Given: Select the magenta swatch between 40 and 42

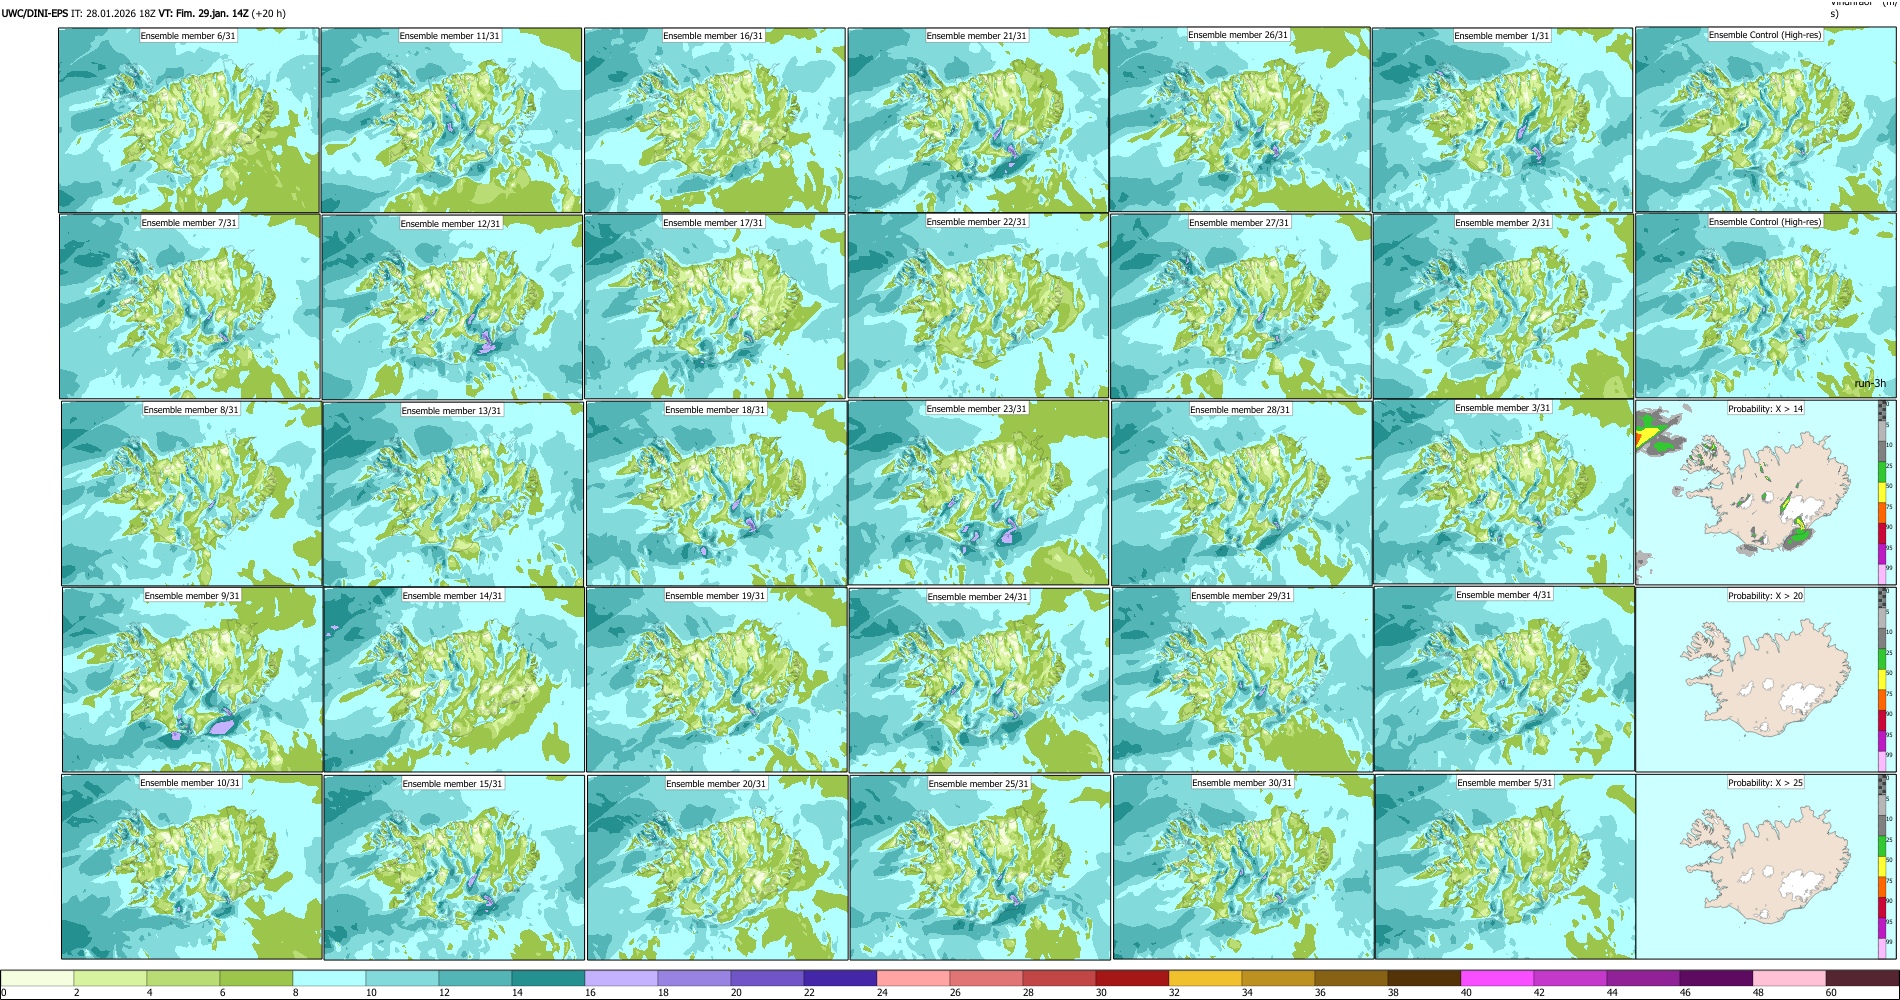Looking at the screenshot, I should (1497, 978).
